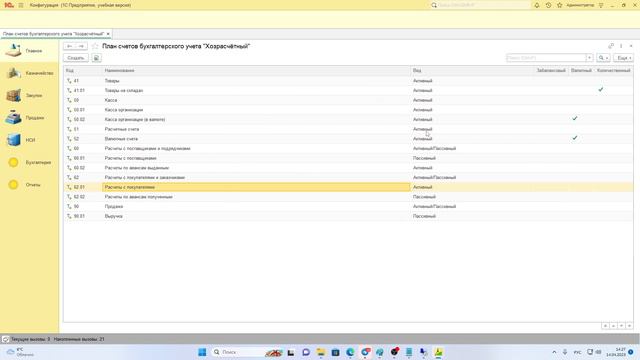Click the copy-create icon next to Создать

[96, 58]
